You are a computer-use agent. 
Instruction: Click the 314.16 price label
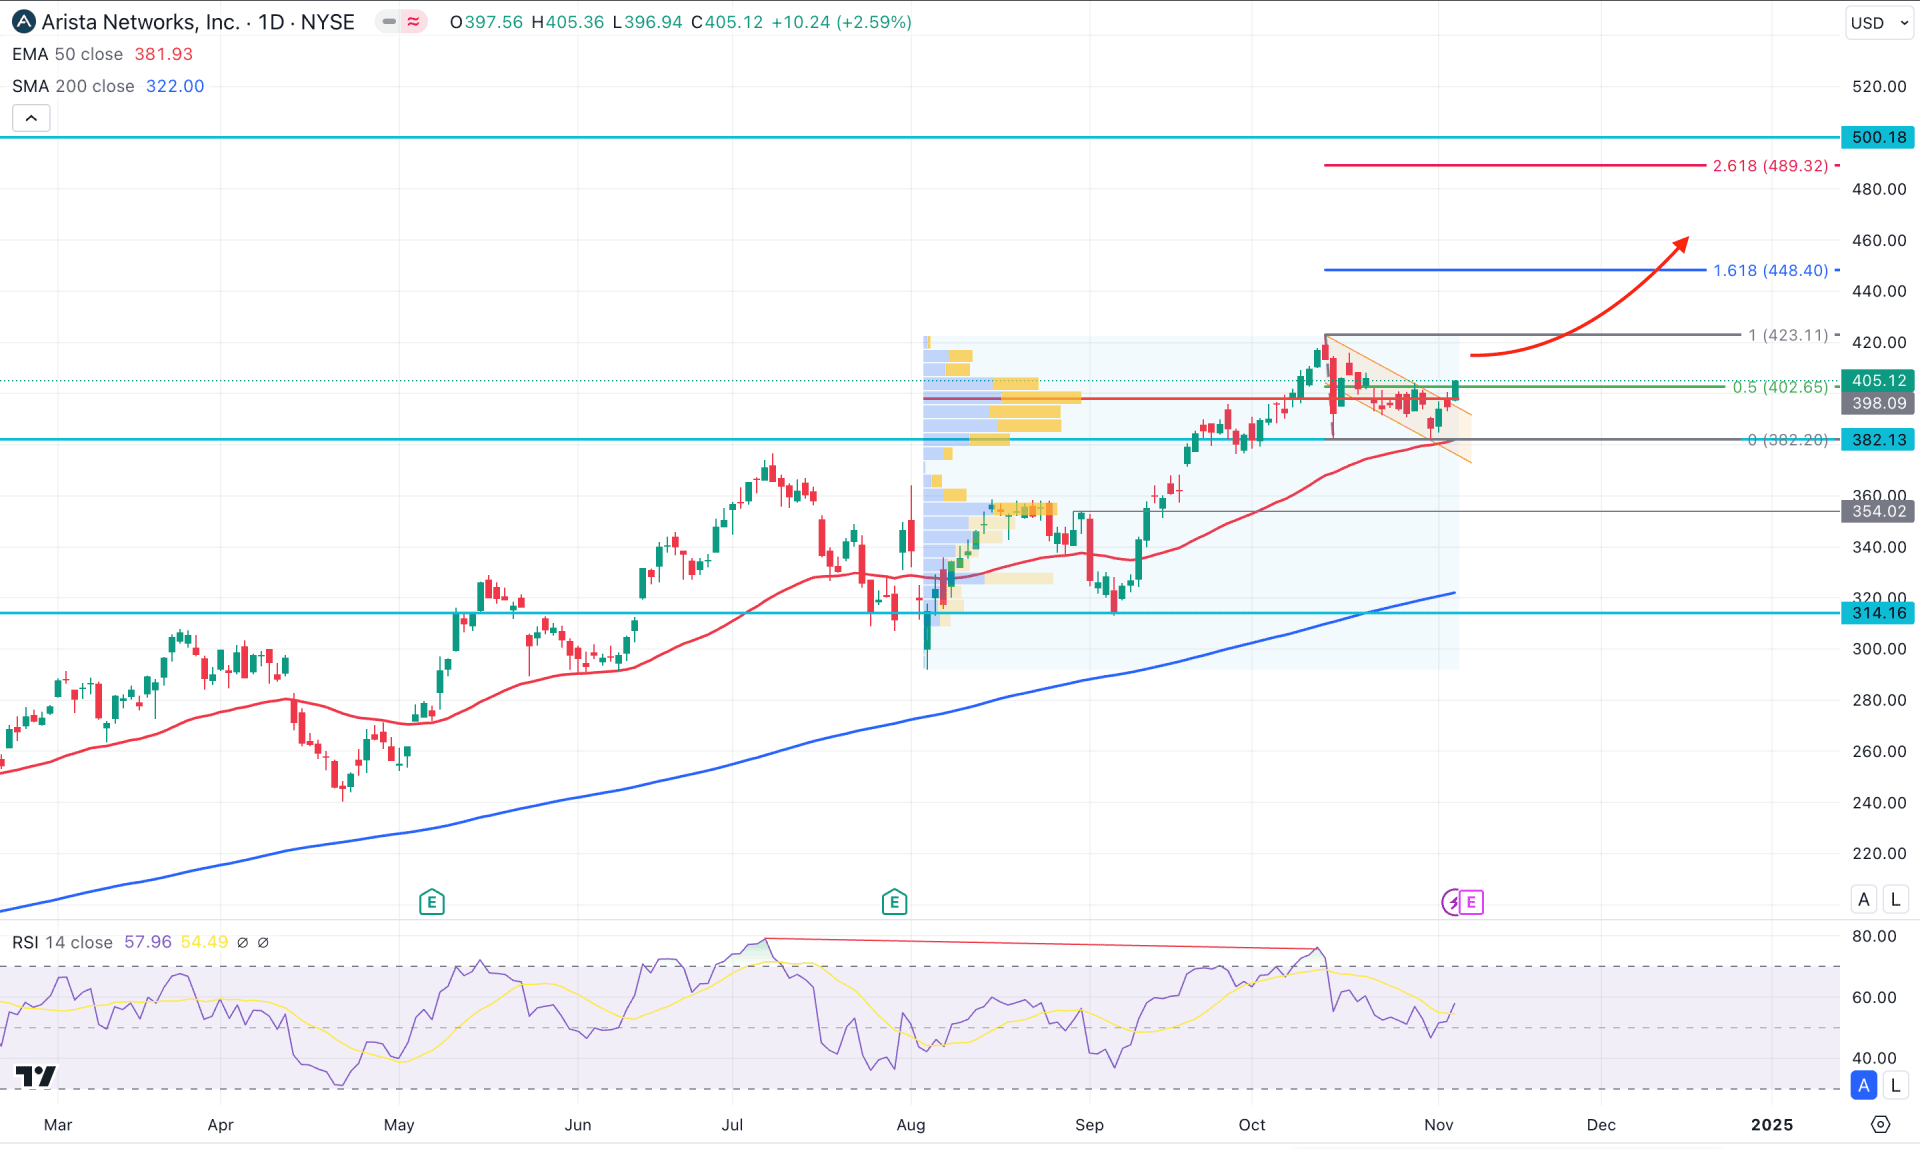pos(1878,613)
